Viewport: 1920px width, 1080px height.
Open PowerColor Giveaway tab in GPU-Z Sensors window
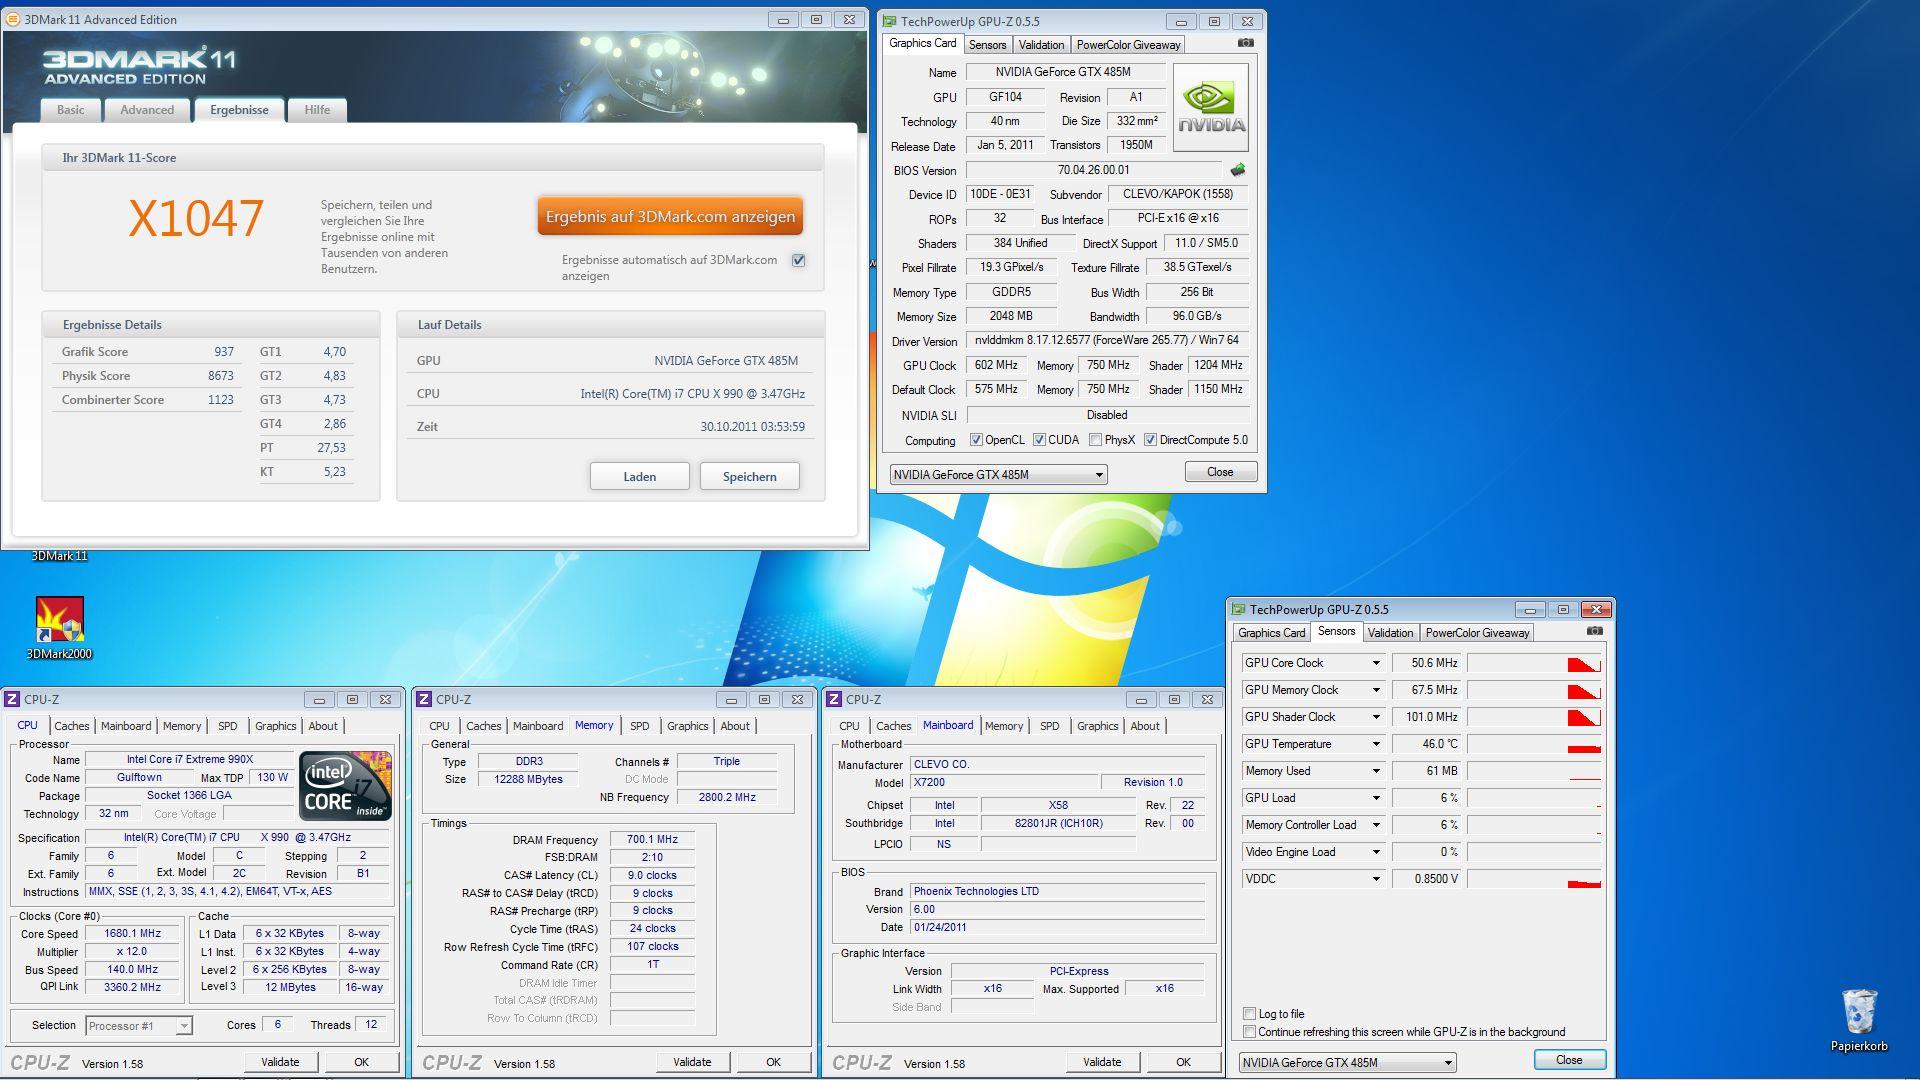[x=1477, y=633]
